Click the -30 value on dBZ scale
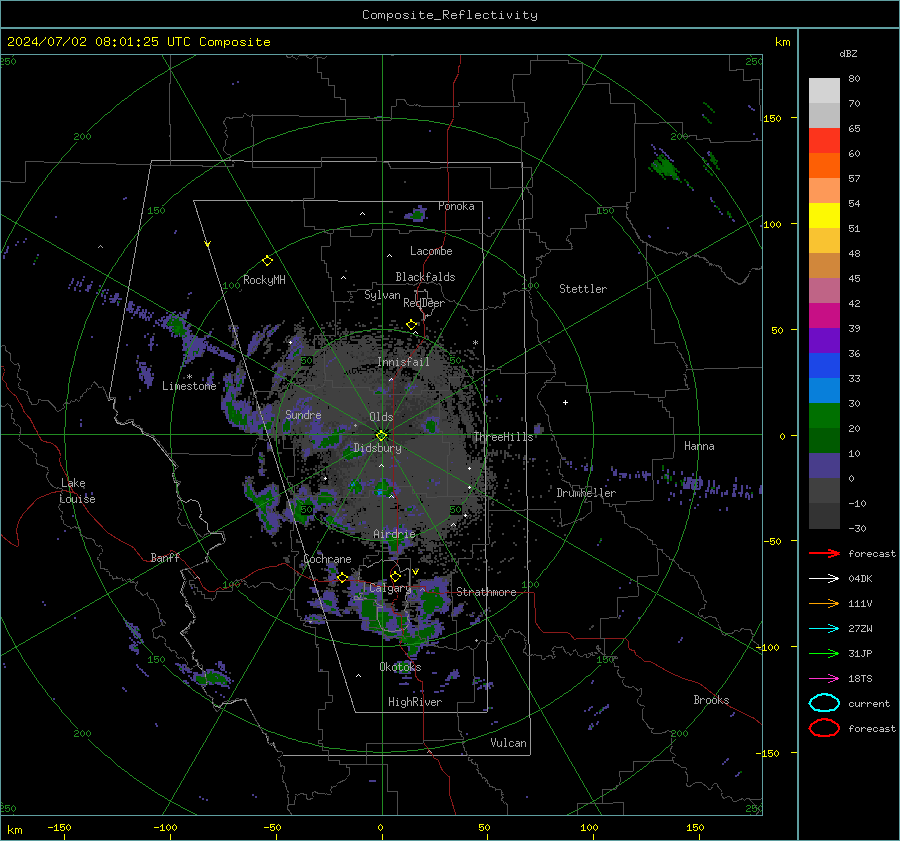The height and width of the screenshot is (841, 900). tap(857, 528)
